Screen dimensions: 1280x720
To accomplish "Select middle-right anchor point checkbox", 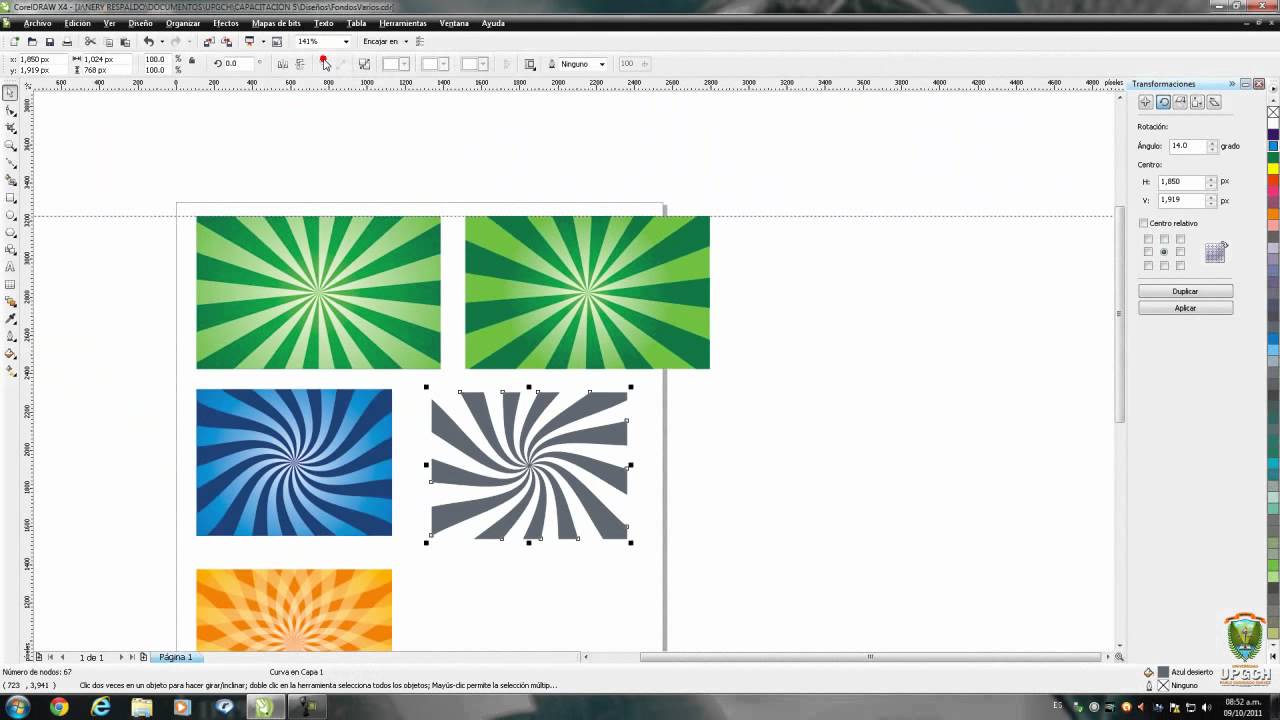I will [1180, 252].
